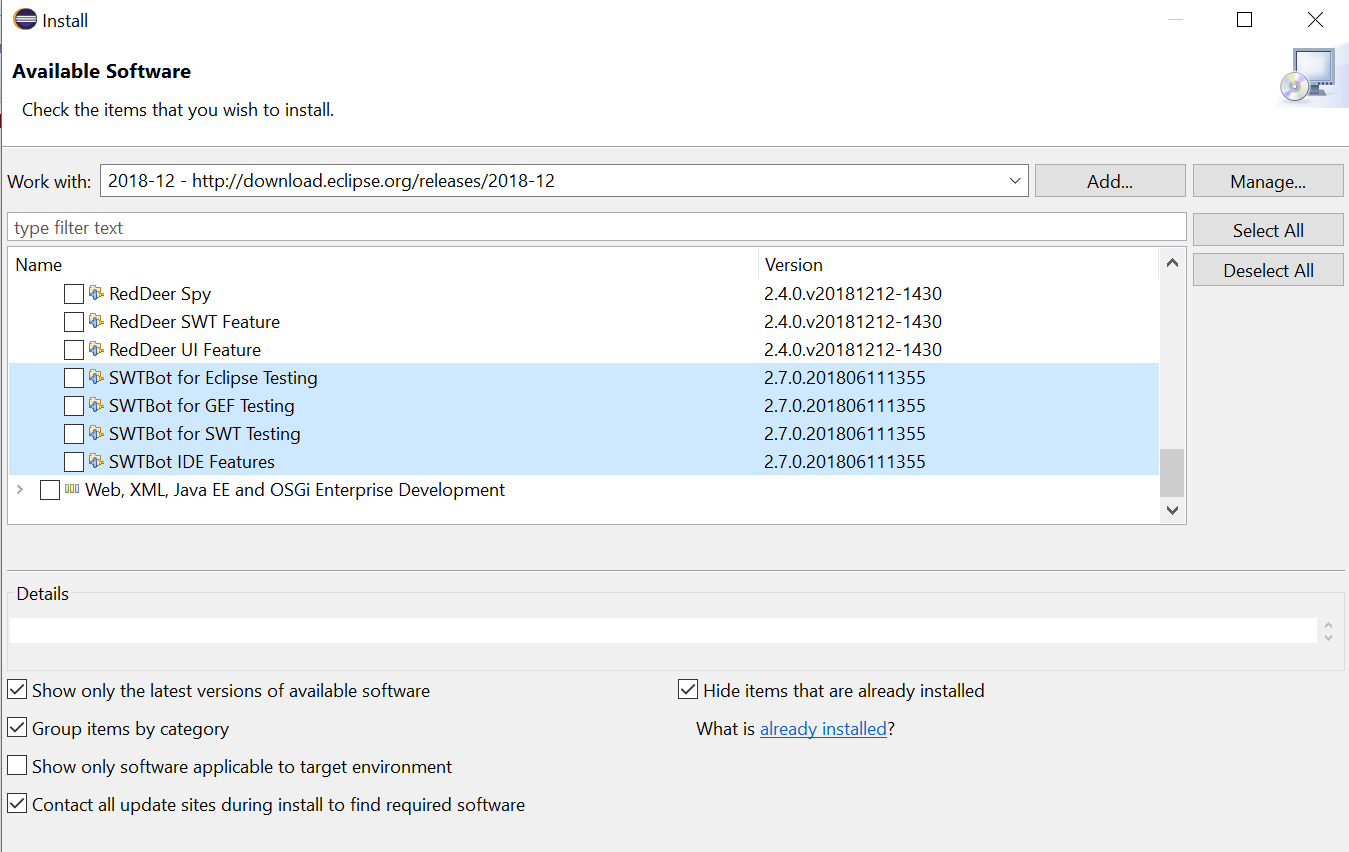Image resolution: width=1349 pixels, height=852 pixels.
Task: Click the RedDeer Spy feature icon
Action: pos(96,294)
